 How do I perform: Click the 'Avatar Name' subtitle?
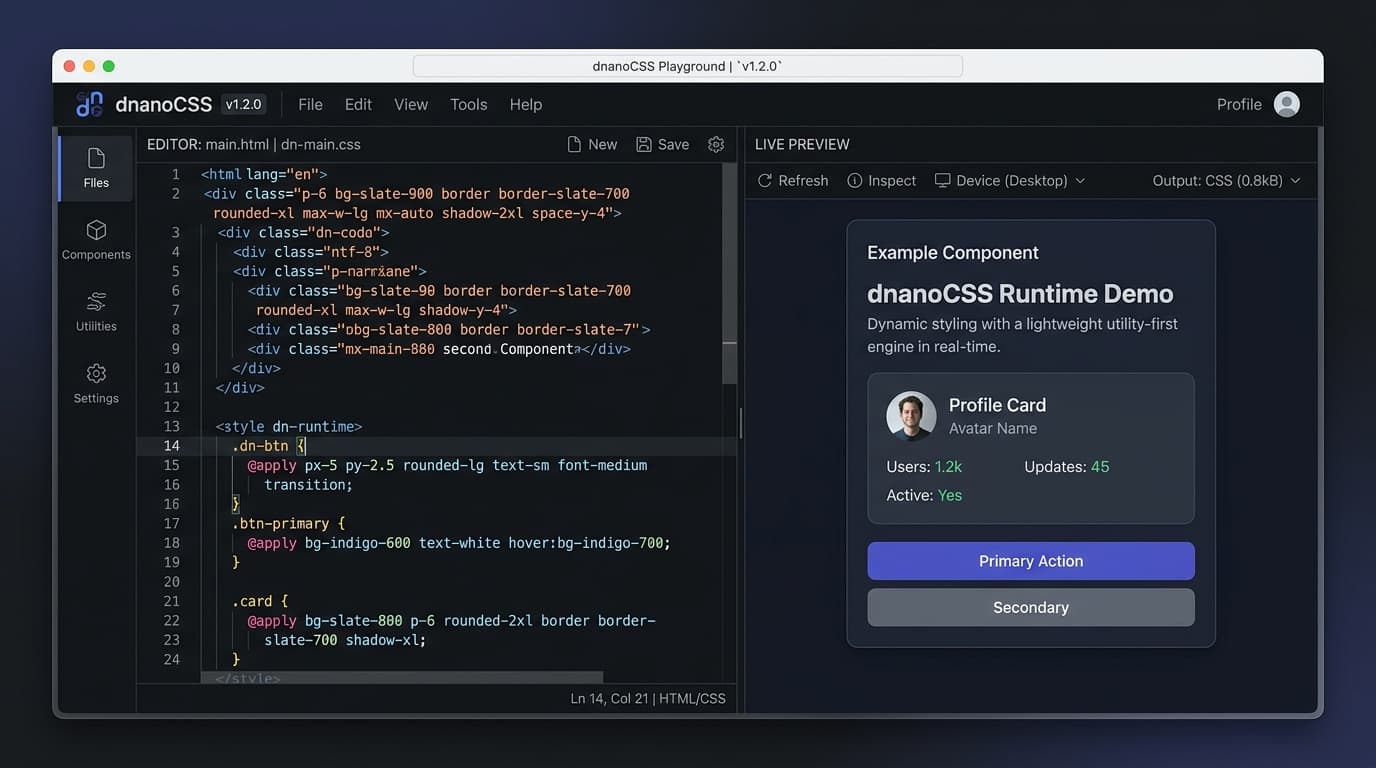(993, 428)
